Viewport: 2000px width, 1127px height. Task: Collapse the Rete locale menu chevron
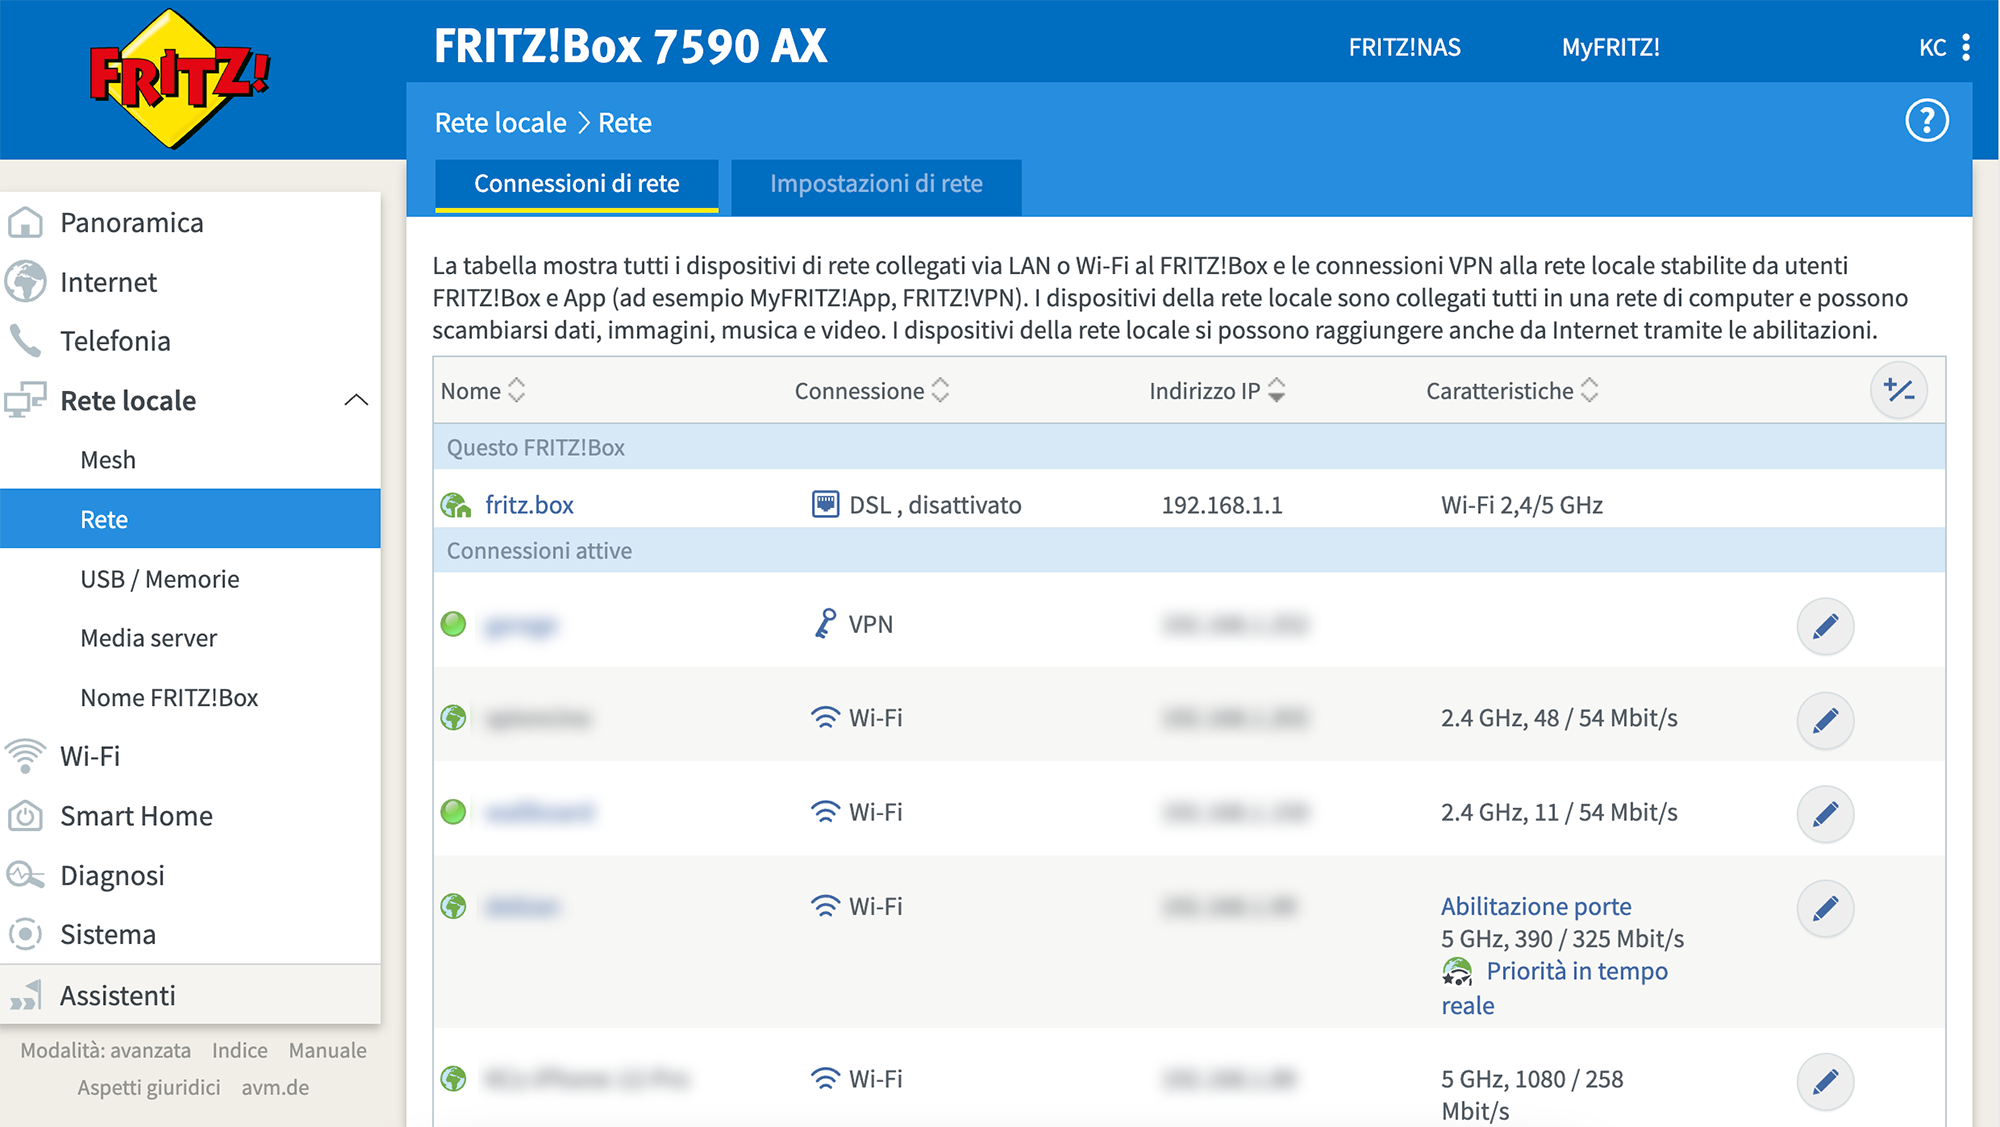point(356,400)
